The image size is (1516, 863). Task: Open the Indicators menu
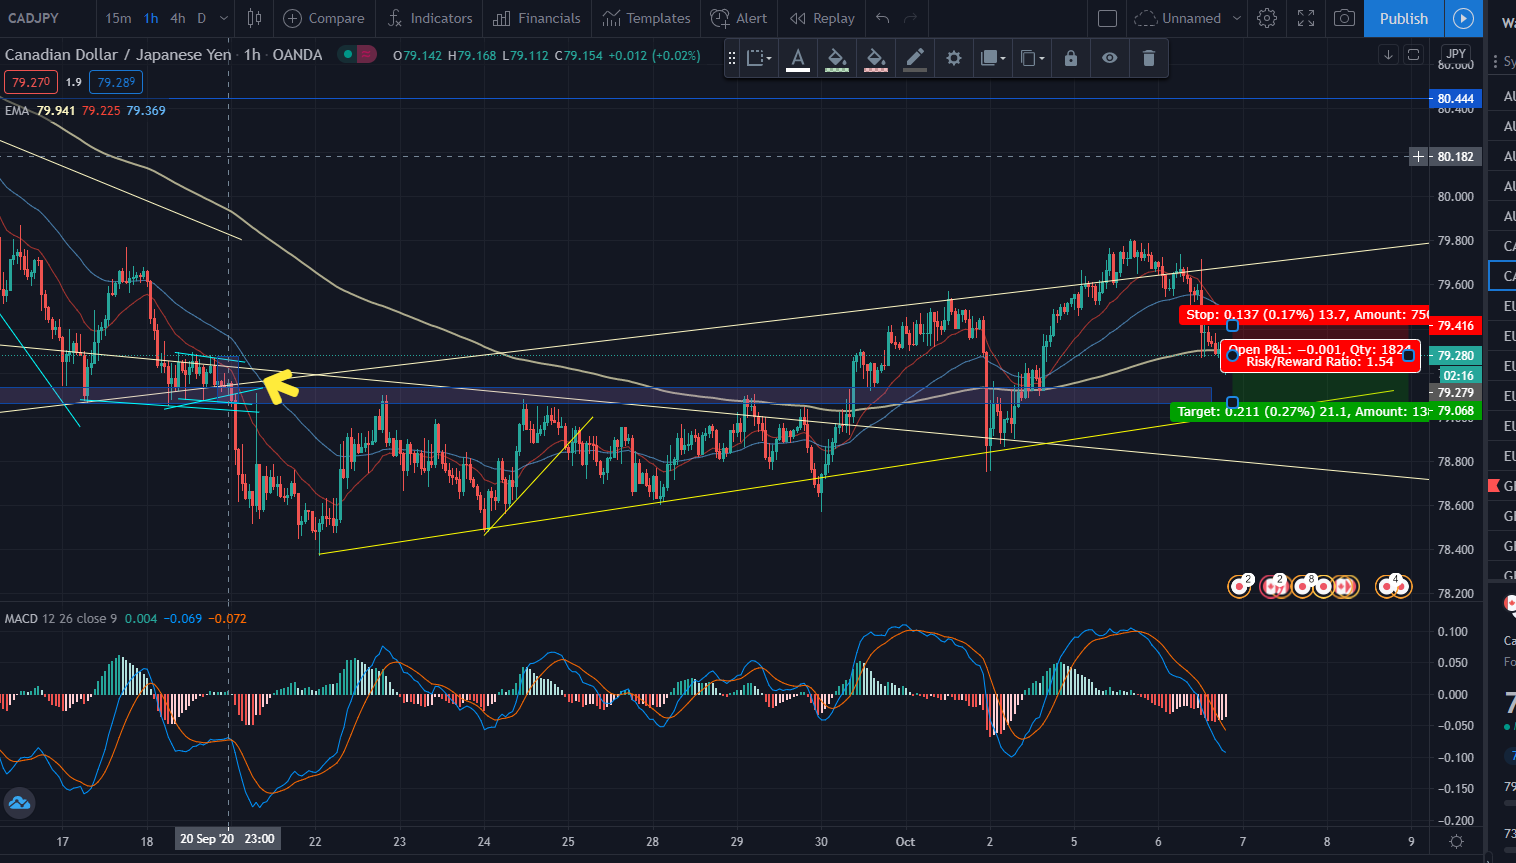point(430,18)
